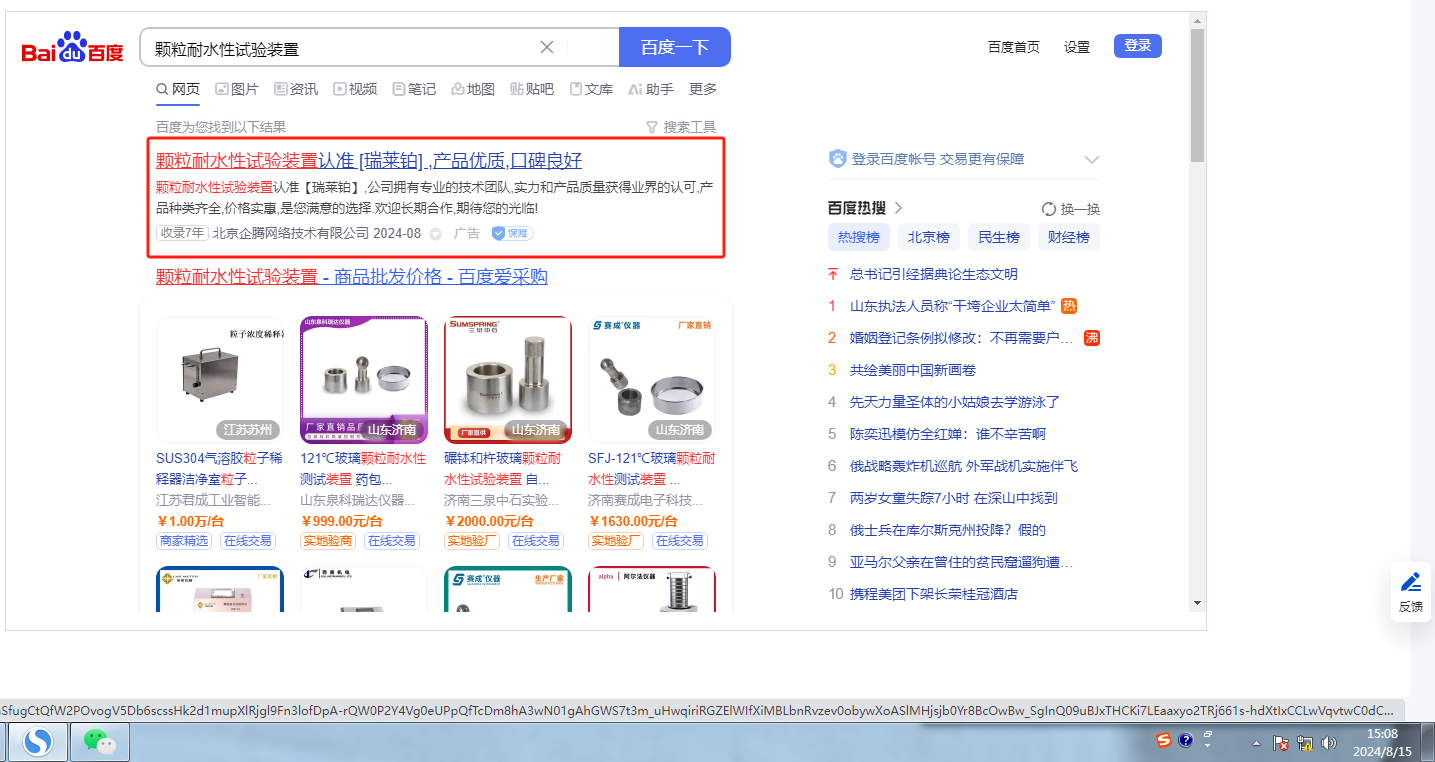Image resolution: width=1435 pixels, height=762 pixels.
Task: Open the 瑞莱铂 ad result title
Action: point(369,161)
